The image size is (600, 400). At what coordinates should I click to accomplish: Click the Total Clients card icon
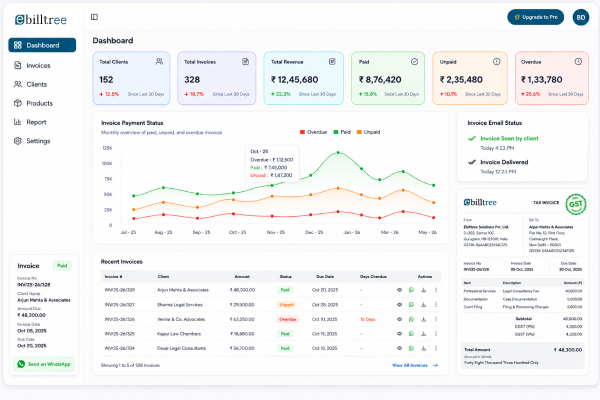pos(159,61)
